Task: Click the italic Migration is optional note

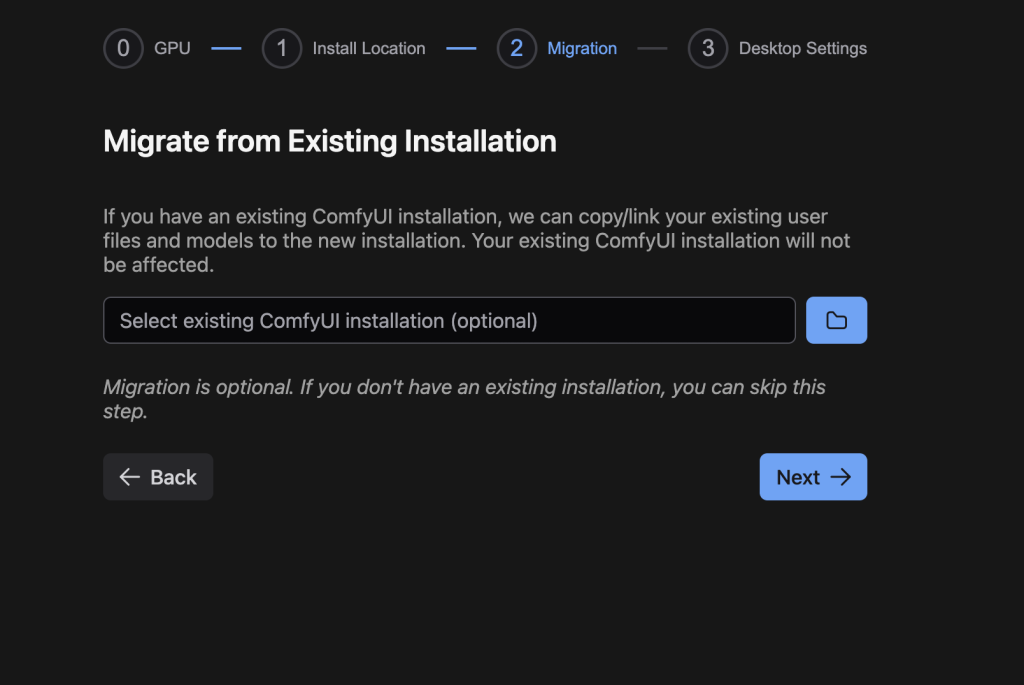Action: coord(464,398)
